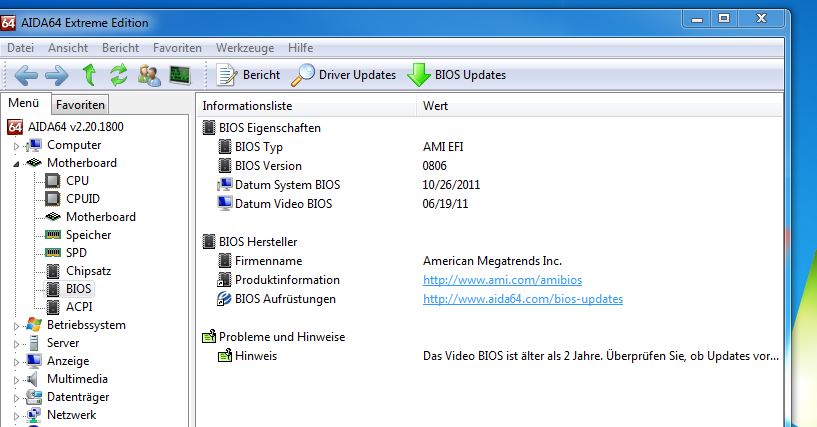This screenshot has height=427, width=817.
Task: Open the aida64.com/bios-updates link
Action: pos(523,299)
